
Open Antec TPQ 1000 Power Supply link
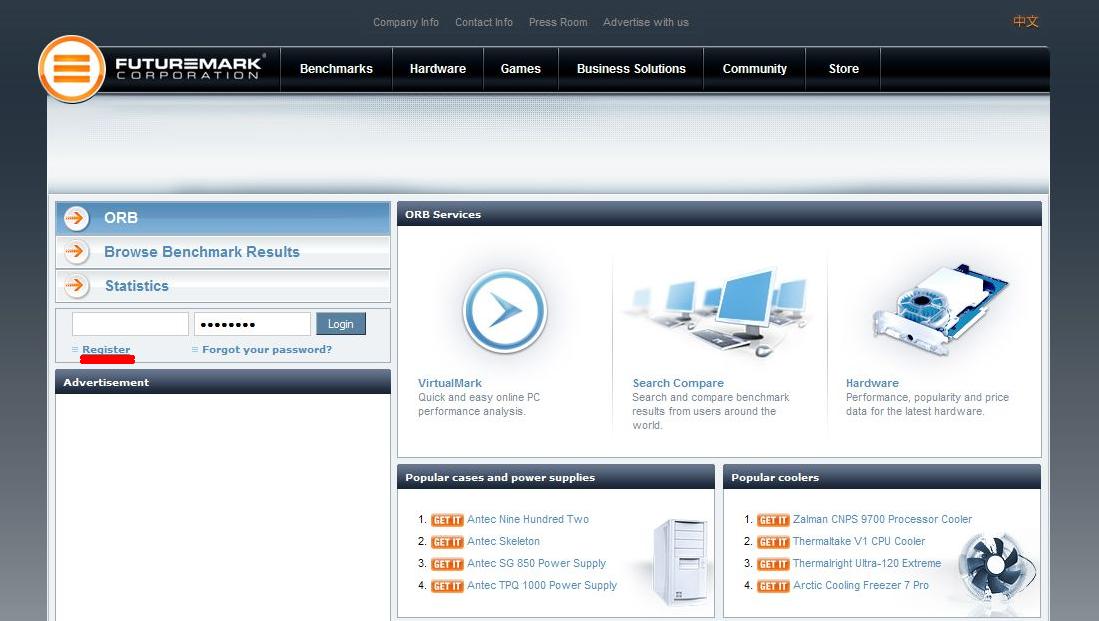(542, 586)
